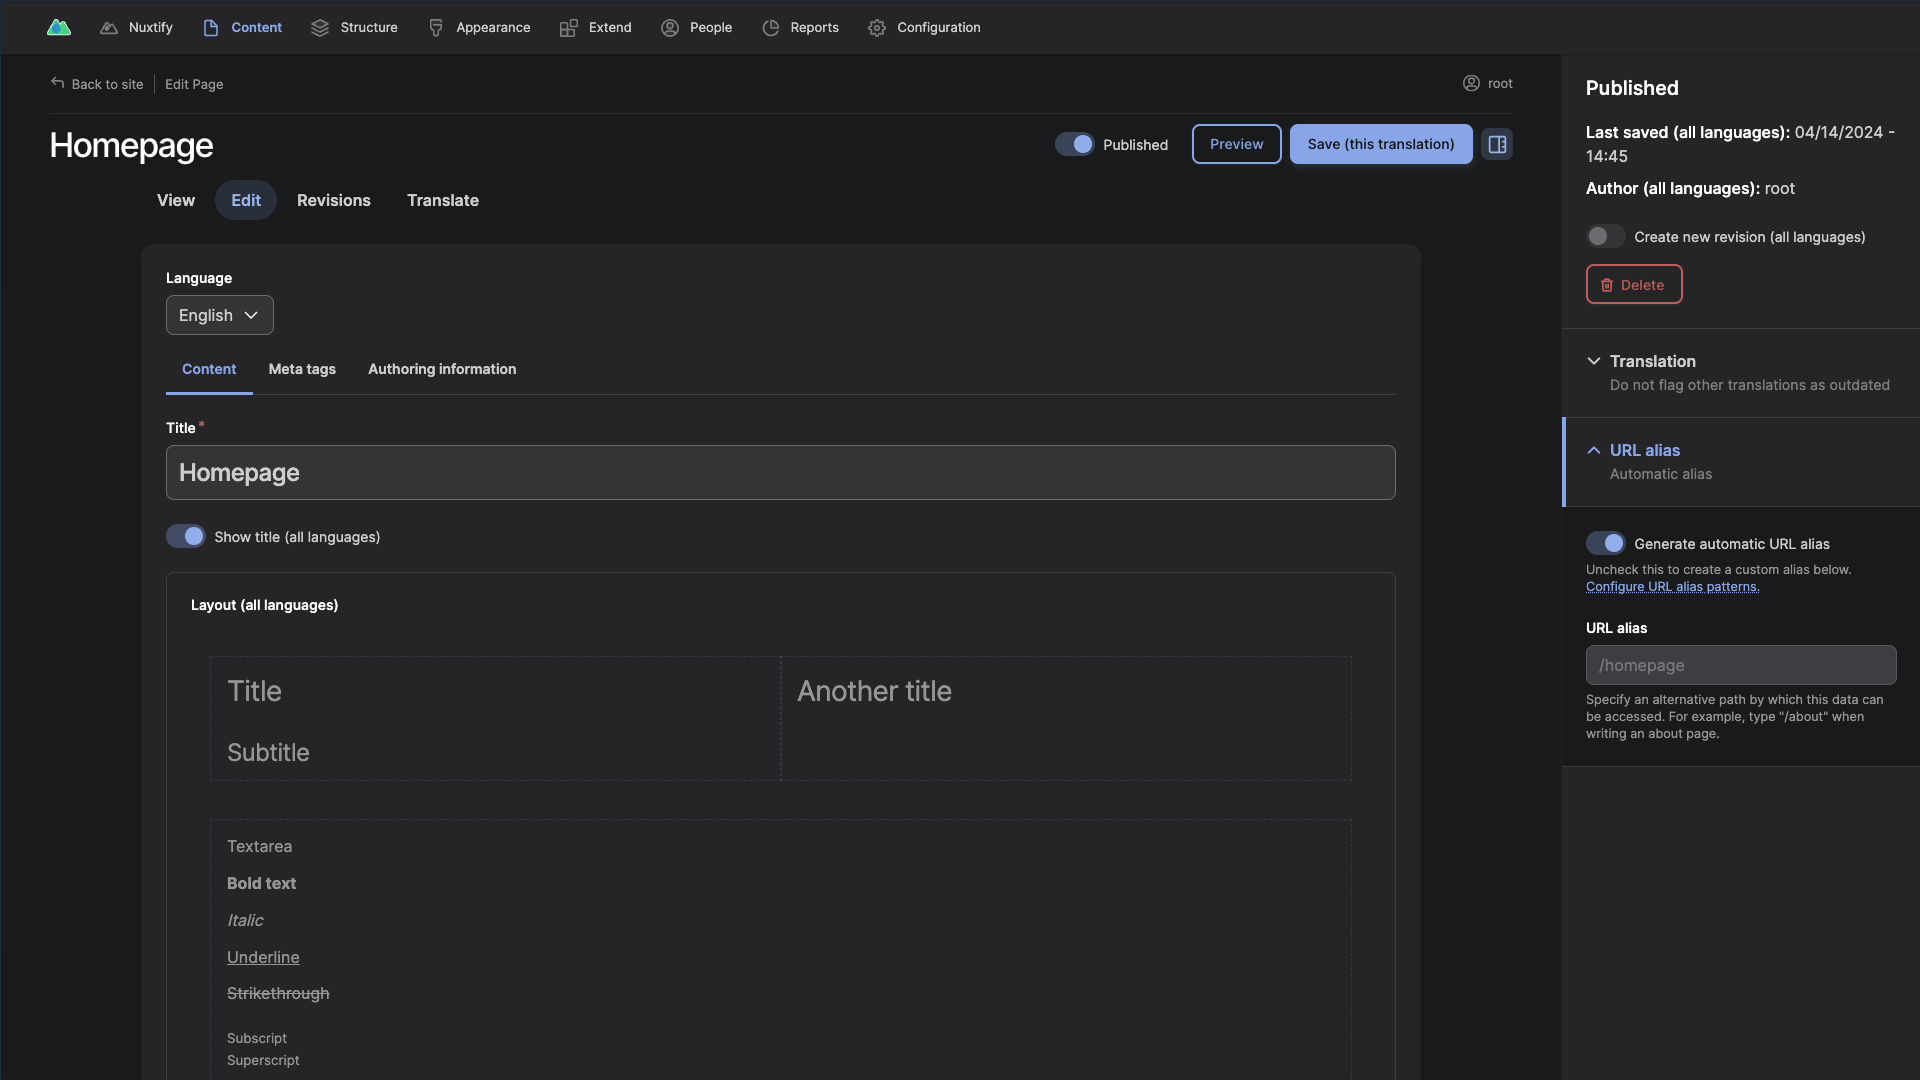The image size is (1920, 1080).
Task: Click the Structure navigation icon
Action: [319, 28]
